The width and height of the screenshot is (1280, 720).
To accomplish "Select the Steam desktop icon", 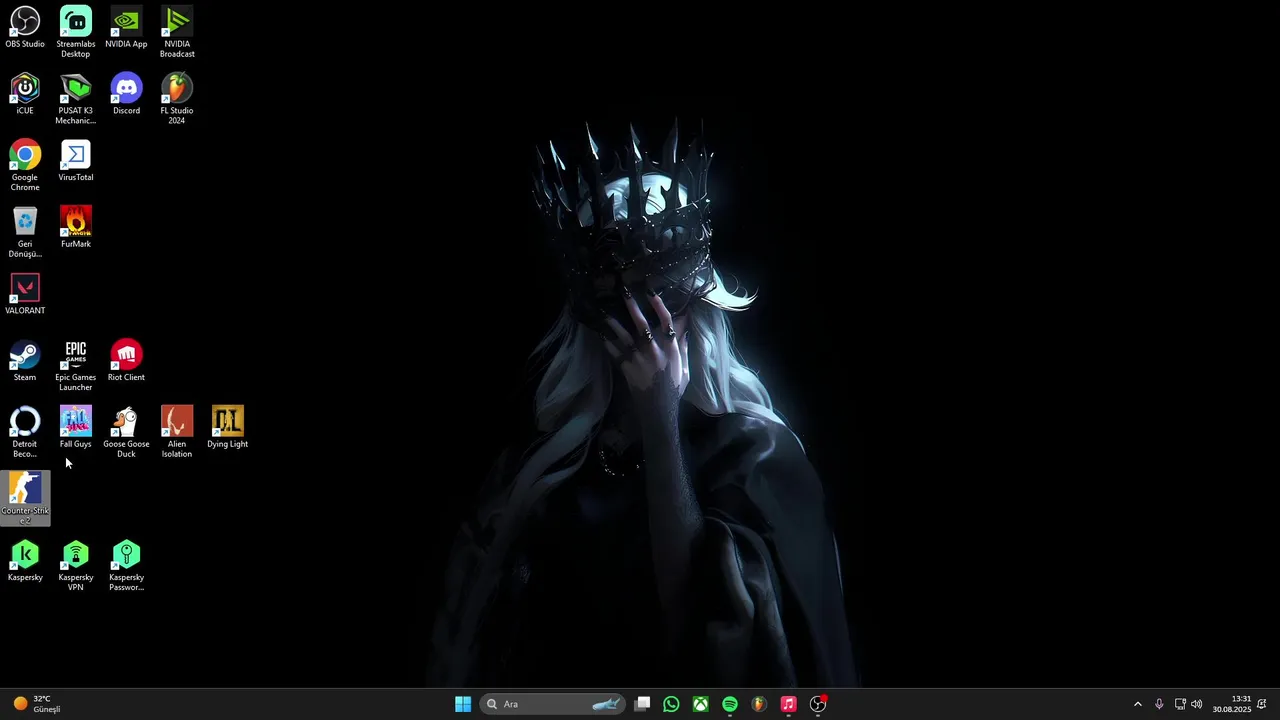I will pos(25,361).
